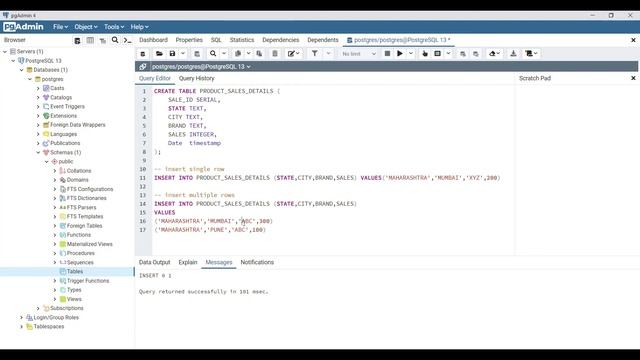Close the Scratch Pad panel
The height and width of the screenshot is (360, 640).
(x=633, y=78)
